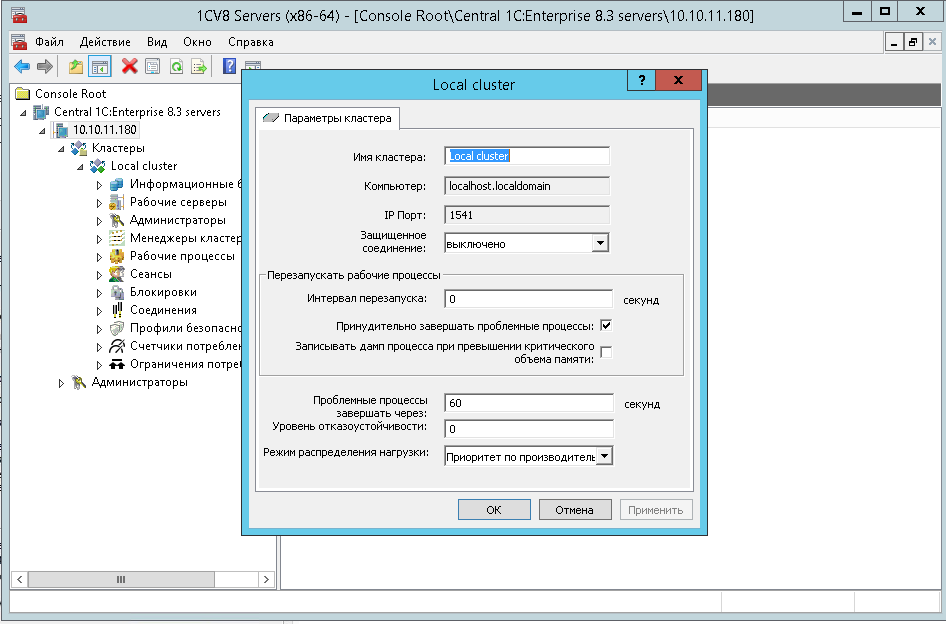Expand the bottom 'Администраторы' node under server
This screenshot has height=624, width=946.
(61, 382)
